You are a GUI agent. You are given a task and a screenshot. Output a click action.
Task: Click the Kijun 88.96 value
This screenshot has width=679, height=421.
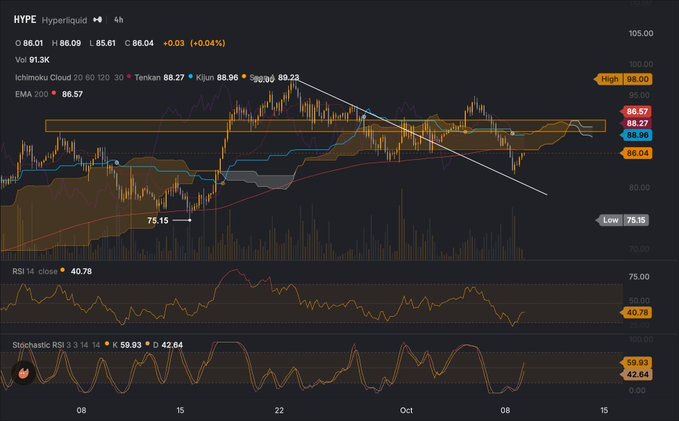tap(227, 78)
